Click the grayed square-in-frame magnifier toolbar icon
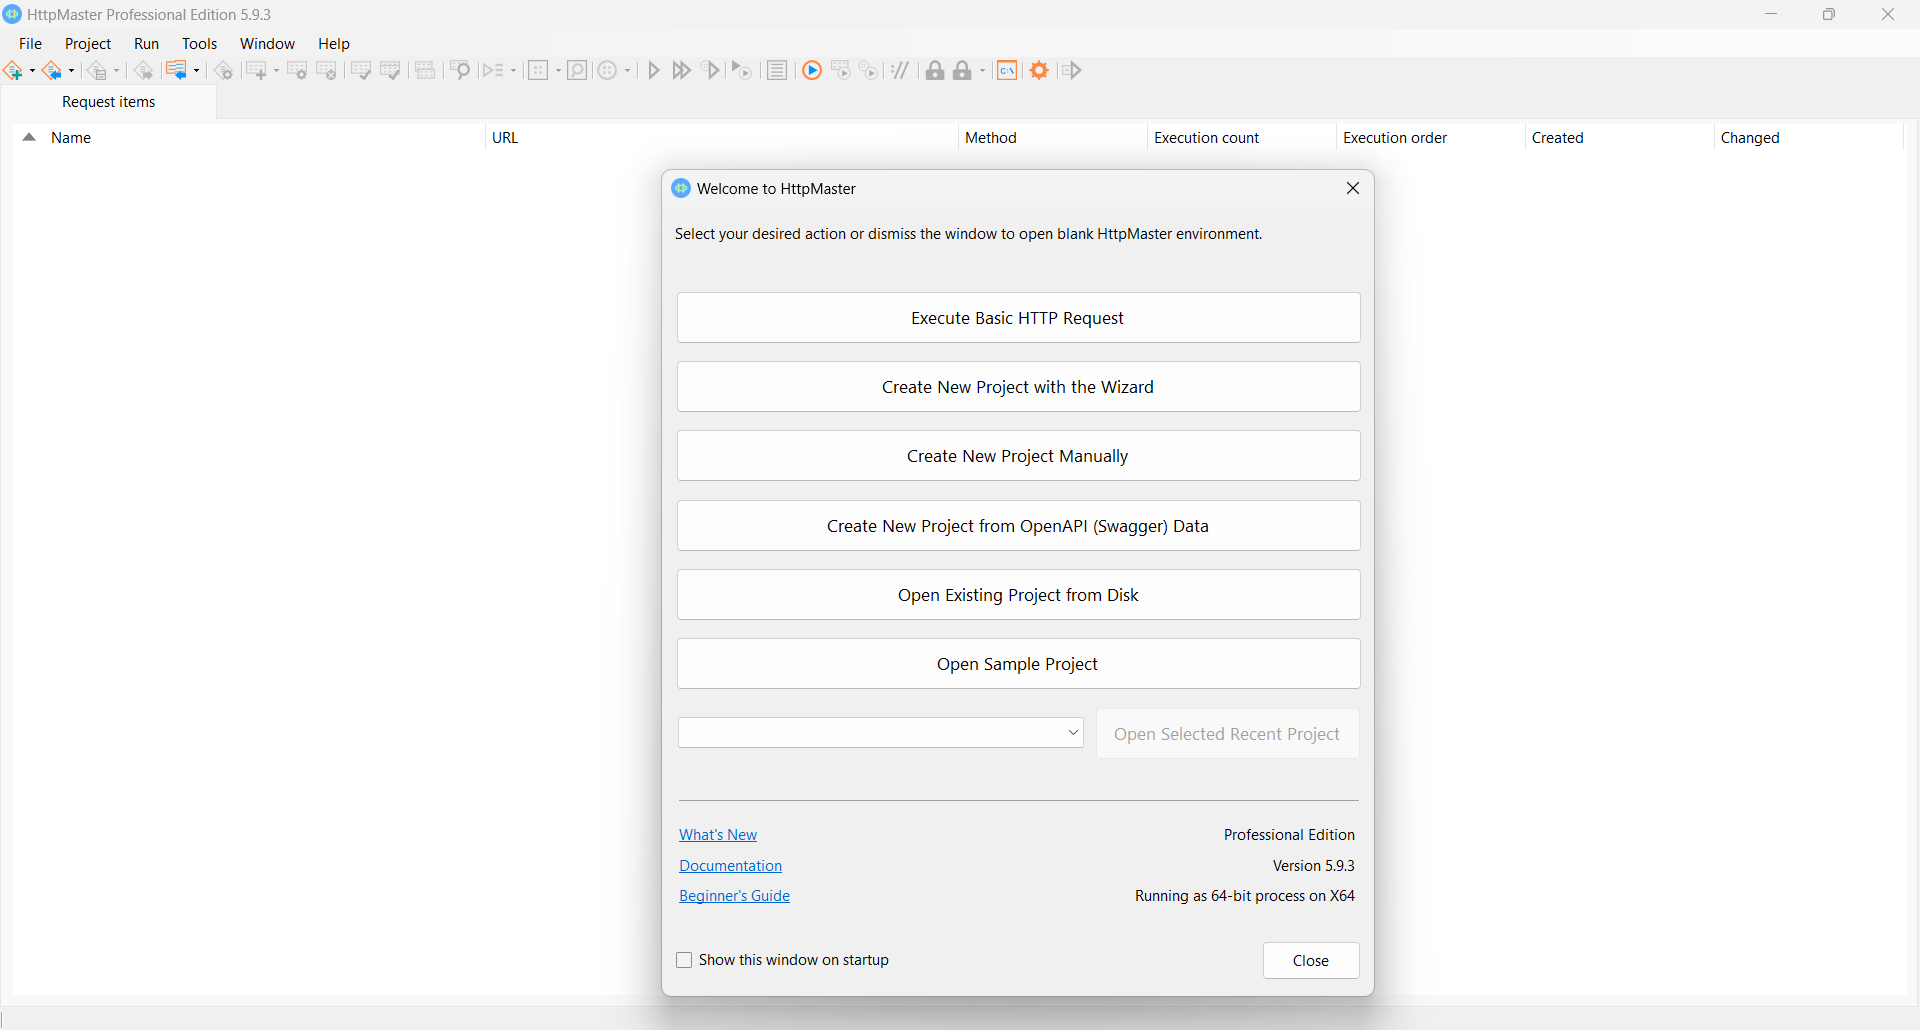Viewport: 1920px width, 1030px height. tap(577, 70)
